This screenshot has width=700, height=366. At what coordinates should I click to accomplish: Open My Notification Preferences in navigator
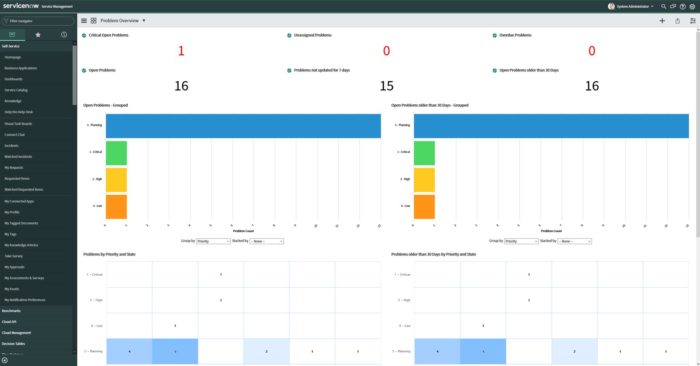pyautogui.click(x=25, y=300)
